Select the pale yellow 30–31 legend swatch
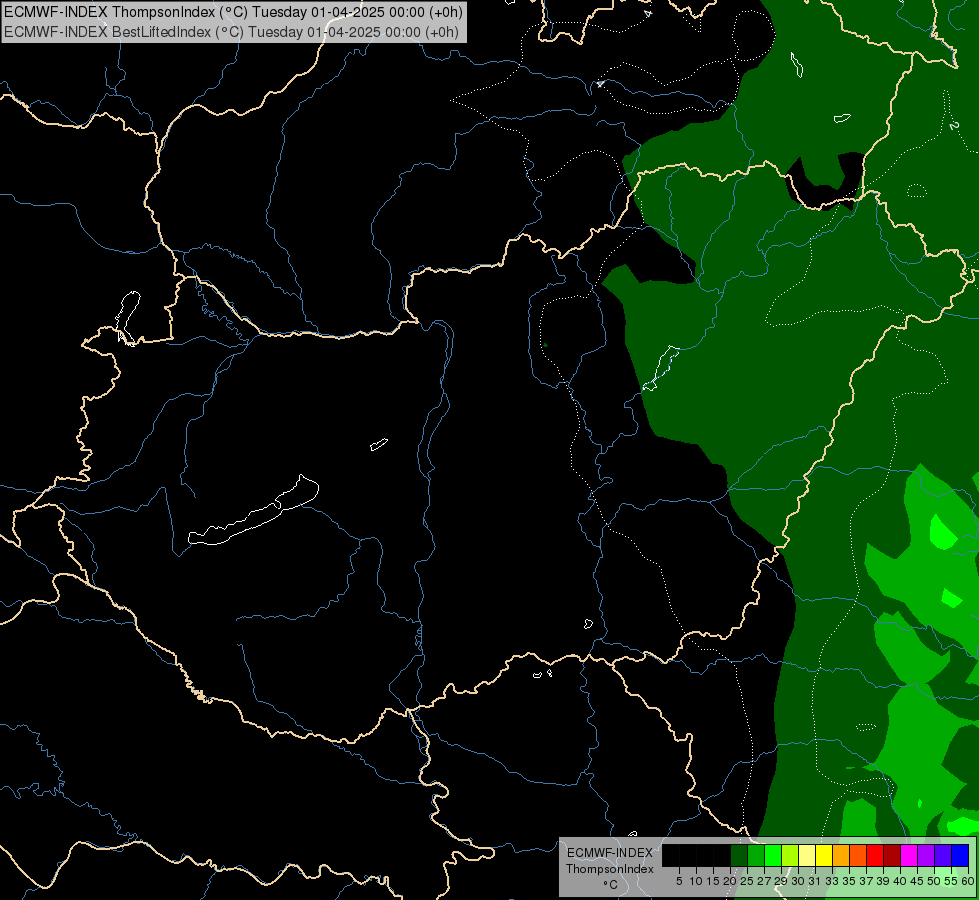 coord(807,855)
